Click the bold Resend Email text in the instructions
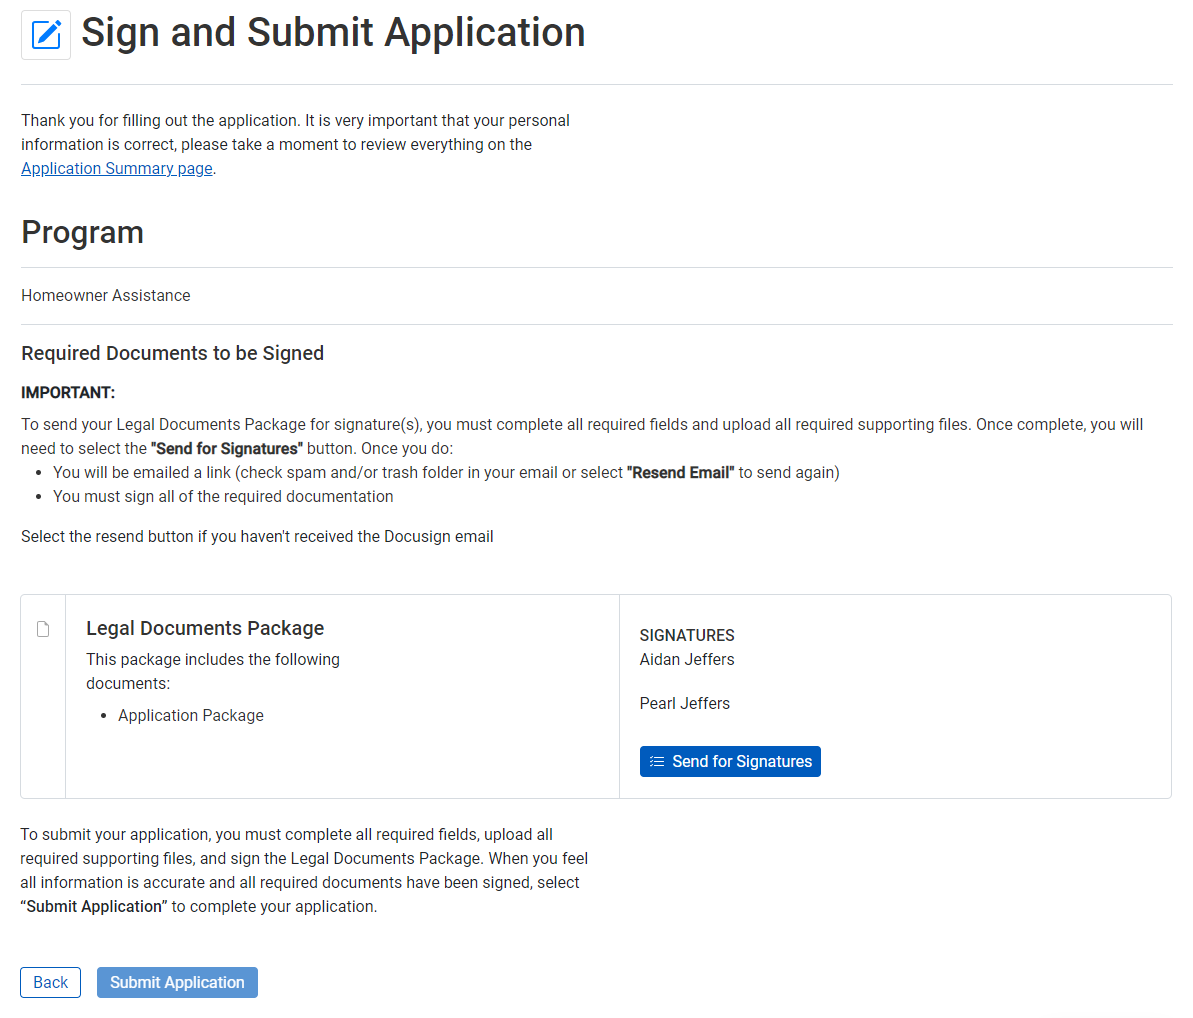The image size is (1193, 1018). click(680, 472)
